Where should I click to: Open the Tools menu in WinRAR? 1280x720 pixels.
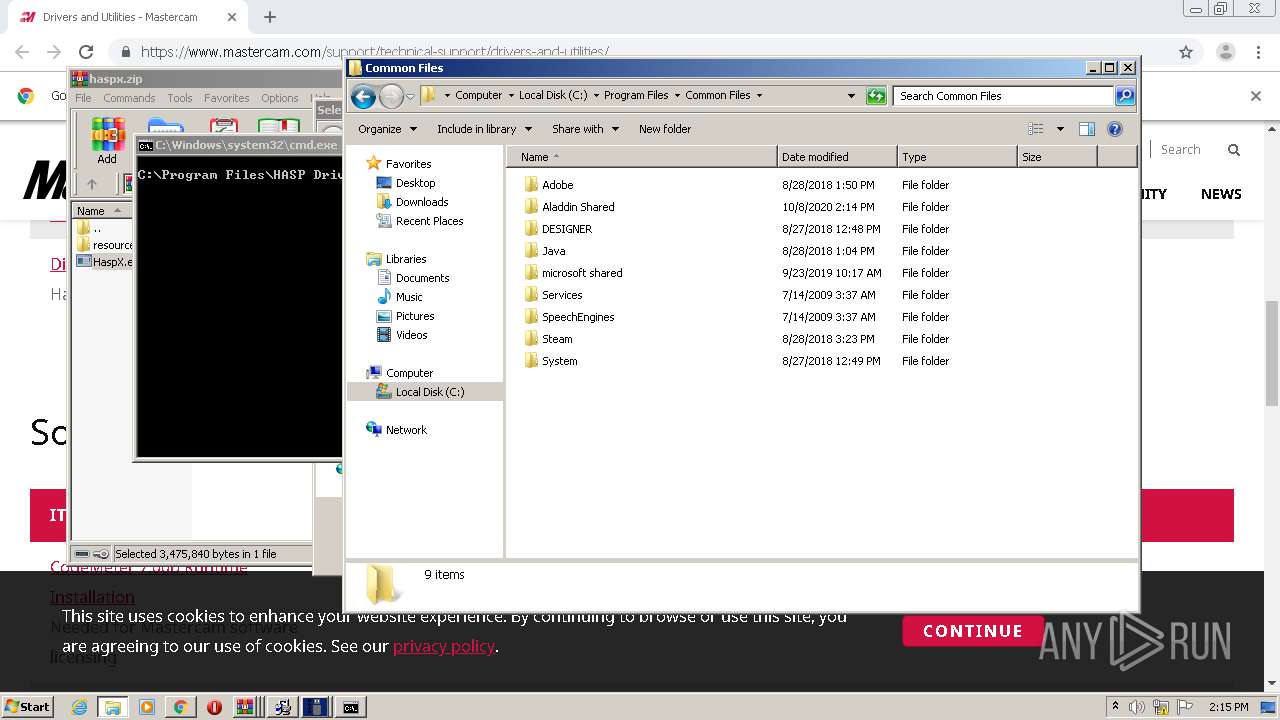[x=180, y=98]
